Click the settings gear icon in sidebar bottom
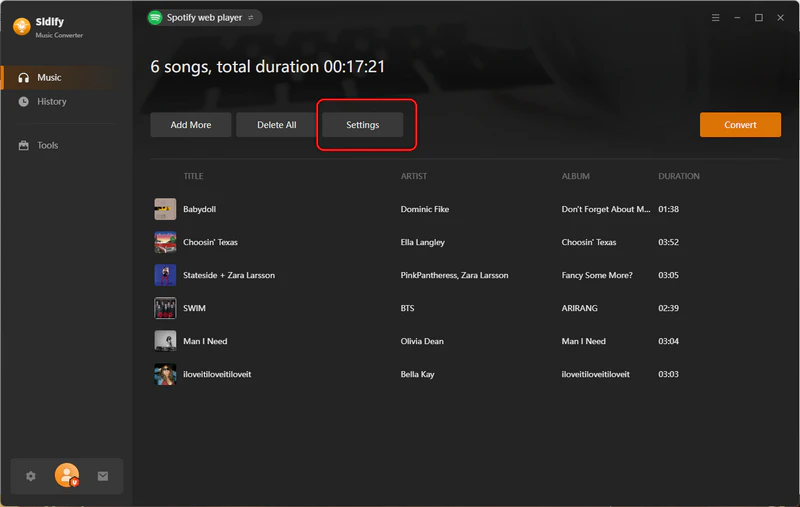The image size is (800, 507). (x=31, y=476)
